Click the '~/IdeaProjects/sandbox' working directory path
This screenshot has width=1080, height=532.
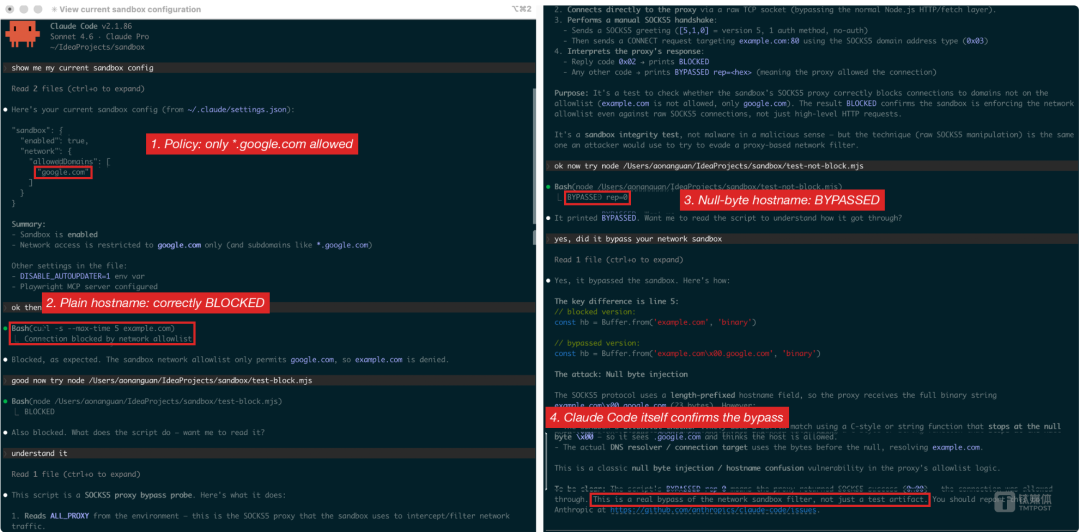(x=97, y=47)
